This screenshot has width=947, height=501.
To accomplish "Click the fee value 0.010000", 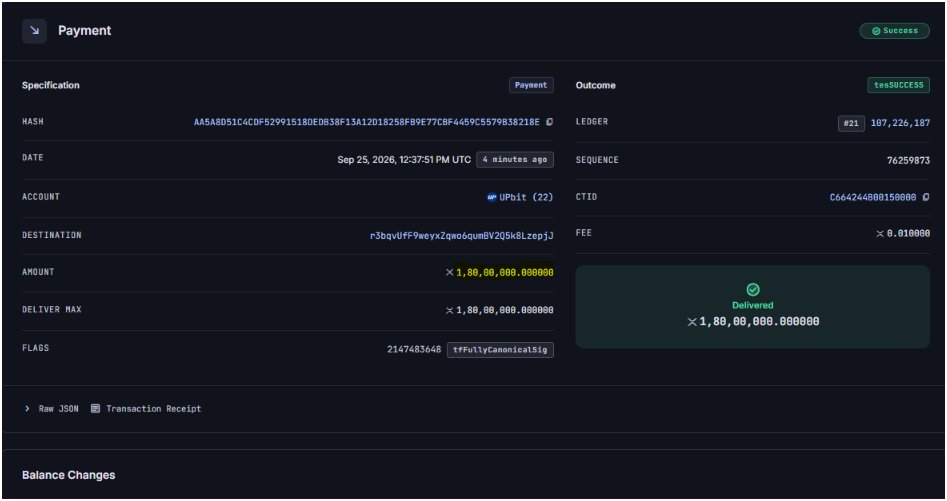I will click(x=908, y=234).
